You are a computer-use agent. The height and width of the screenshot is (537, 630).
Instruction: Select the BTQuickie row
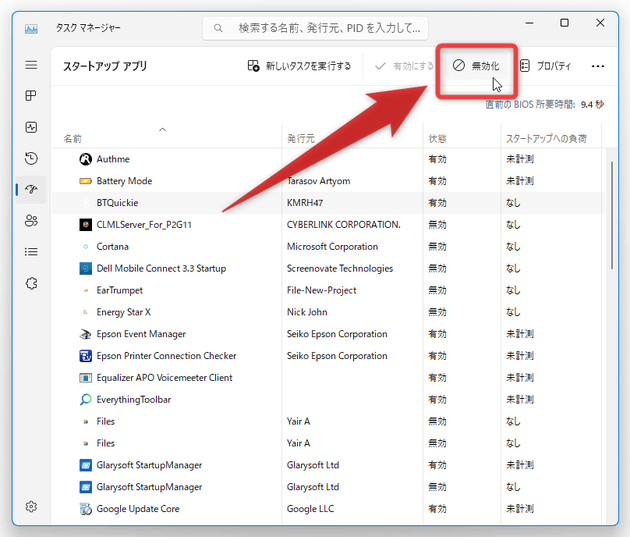point(328,203)
